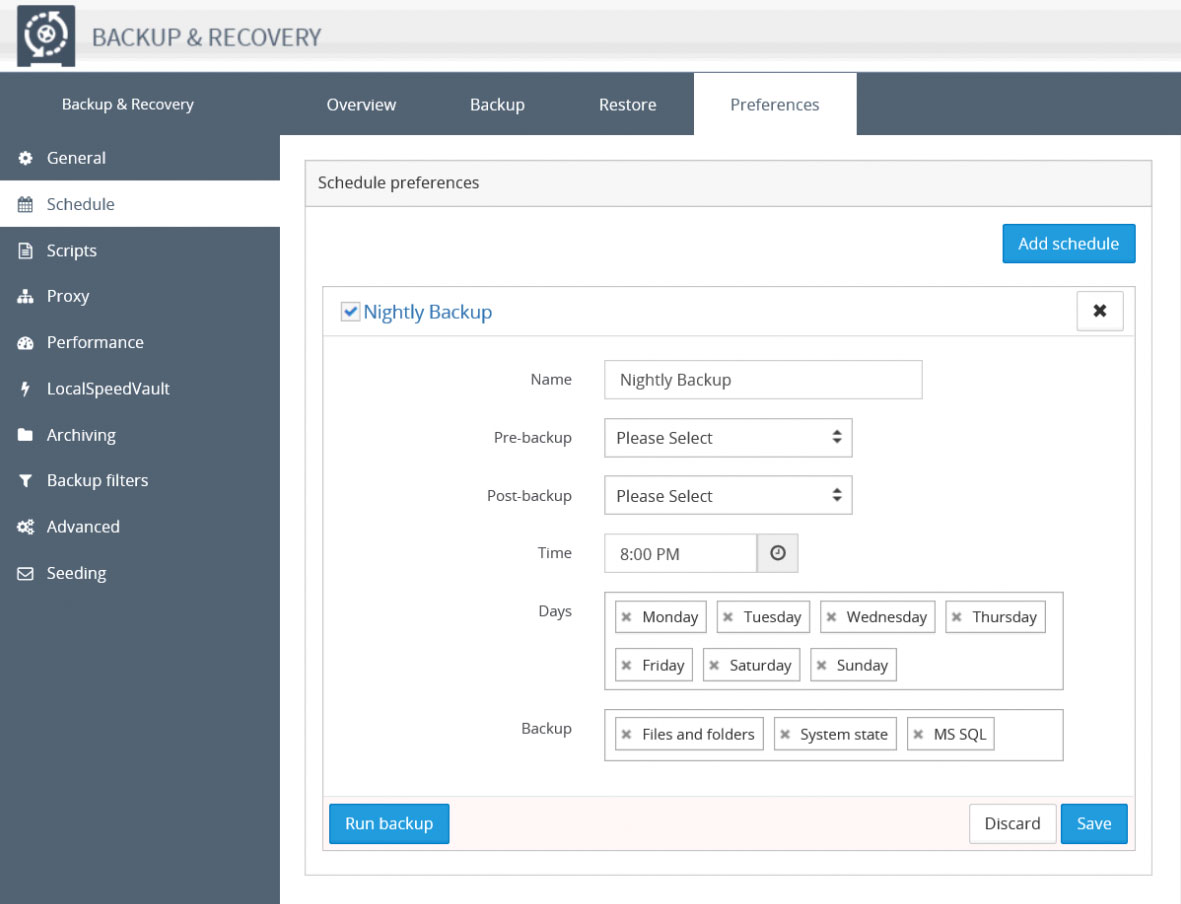Open Proxy settings via network icon
The height and width of the screenshot is (904, 1181).
pos(28,296)
